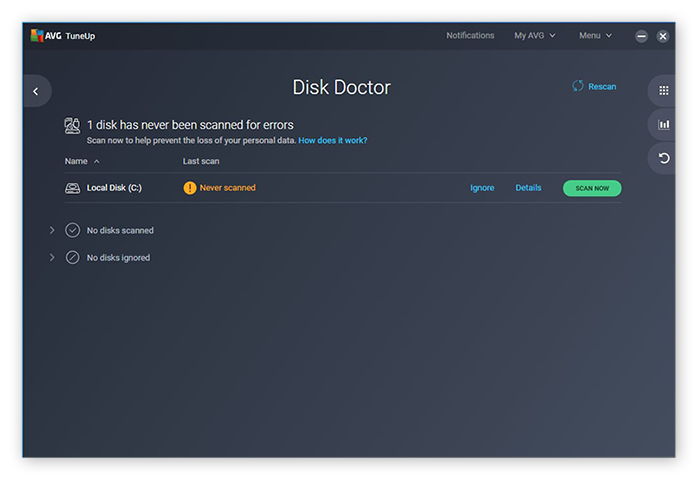Sort disks by the Name column header
Screen dimensions: 700x479
[x=76, y=161]
